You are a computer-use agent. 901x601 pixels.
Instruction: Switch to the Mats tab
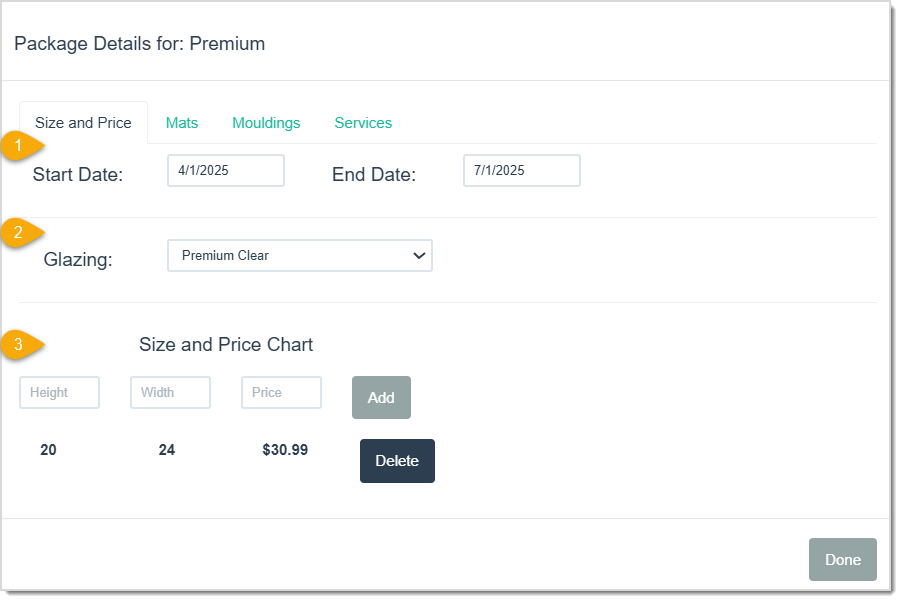[x=182, y=122]
